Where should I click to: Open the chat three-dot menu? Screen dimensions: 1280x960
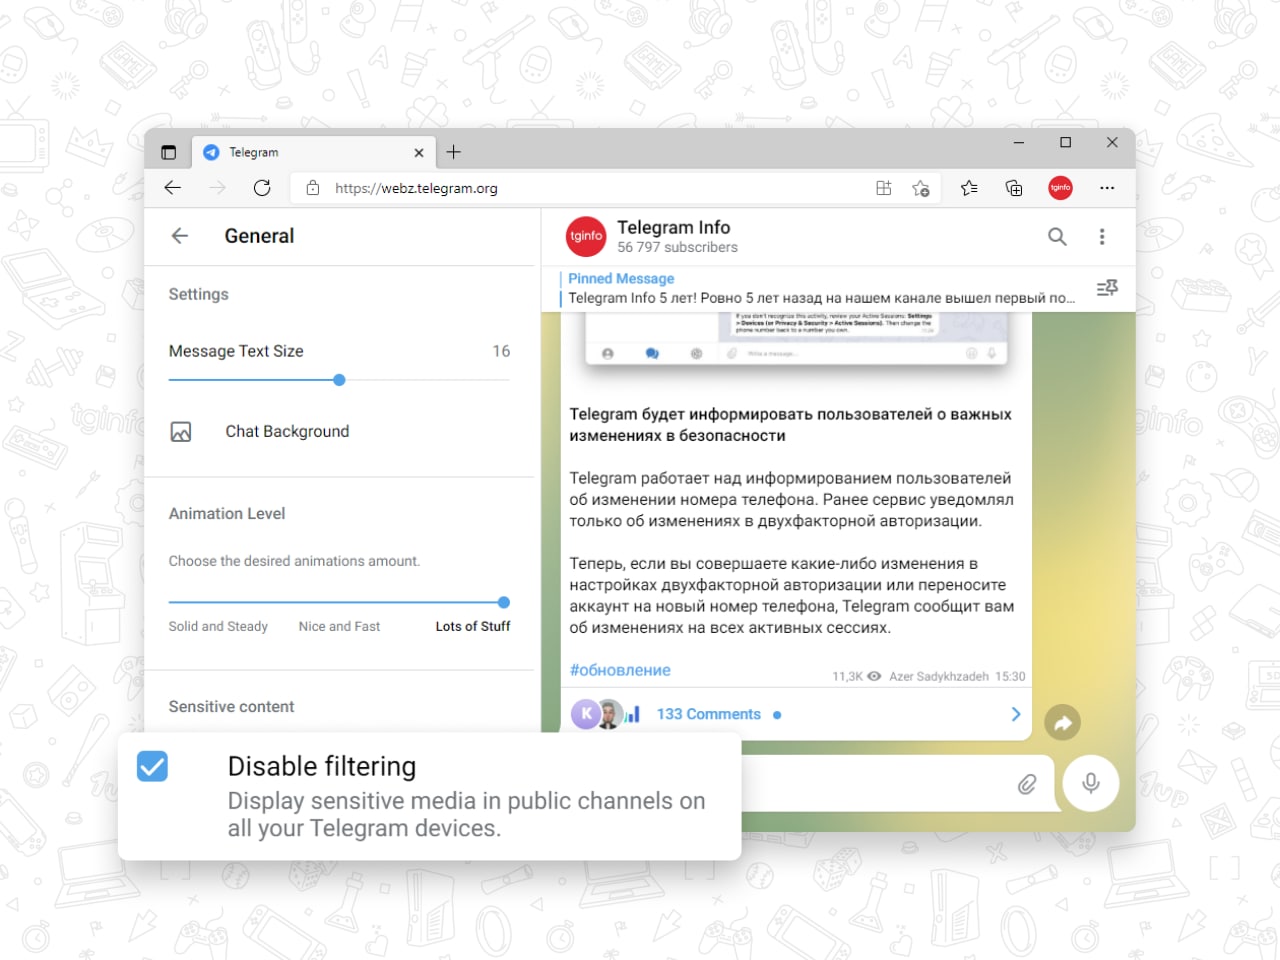tap(1102, 237)
